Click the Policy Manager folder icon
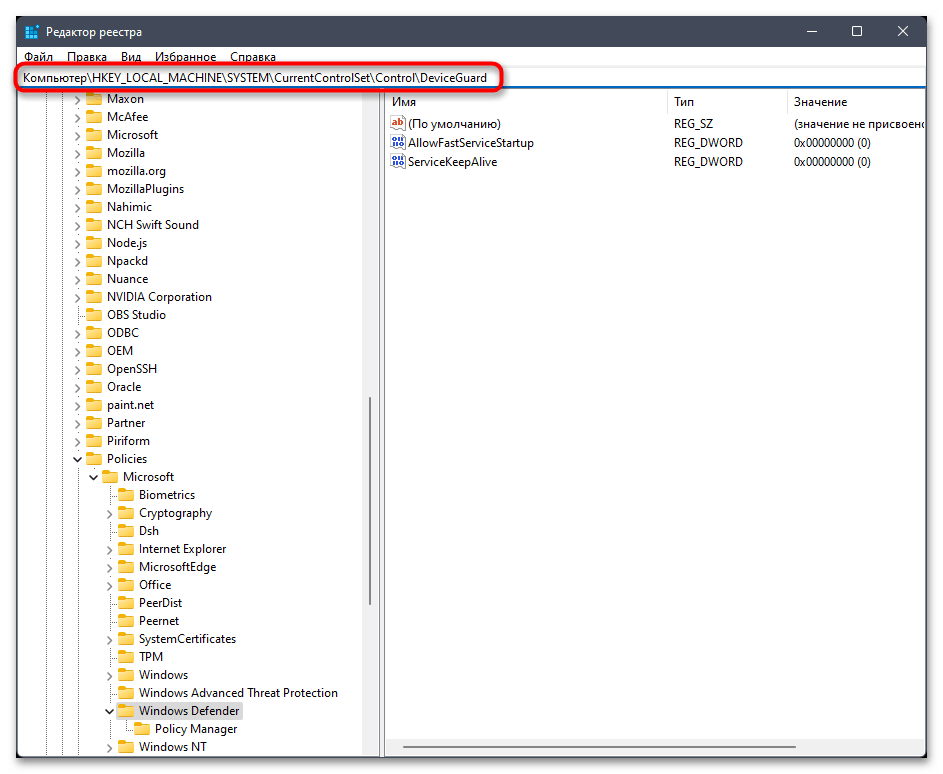Screen dimensions: 943x774 [142, 729]
